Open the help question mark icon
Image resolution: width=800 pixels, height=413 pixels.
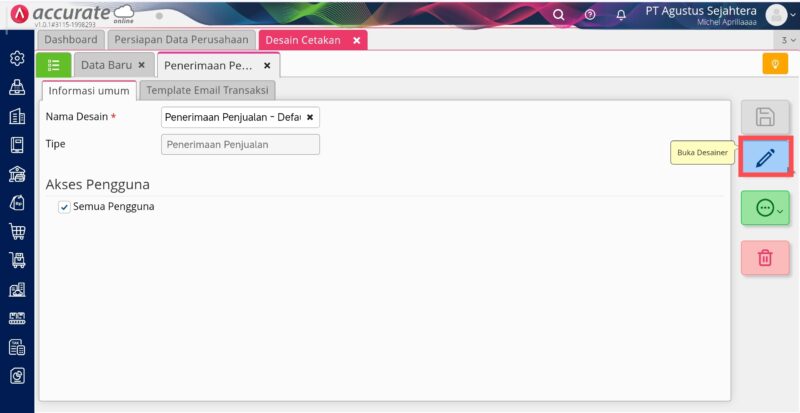pos(590,15)
